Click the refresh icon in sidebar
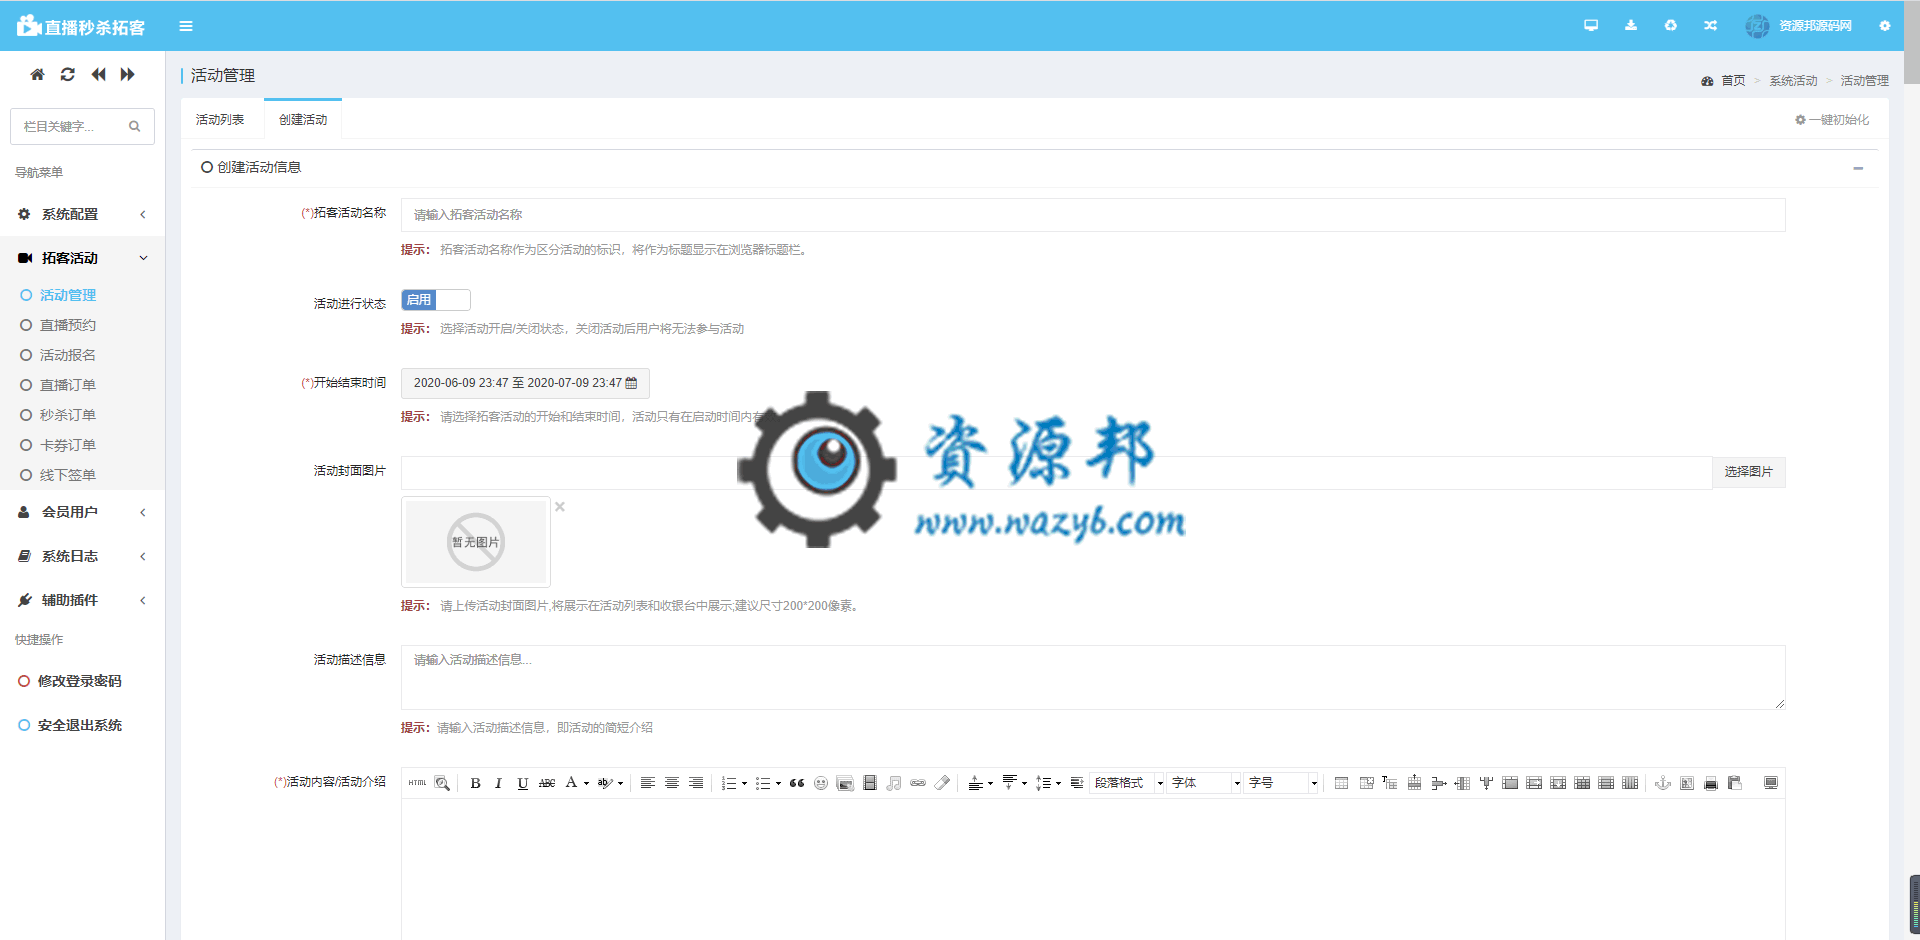 pos(68,74)
